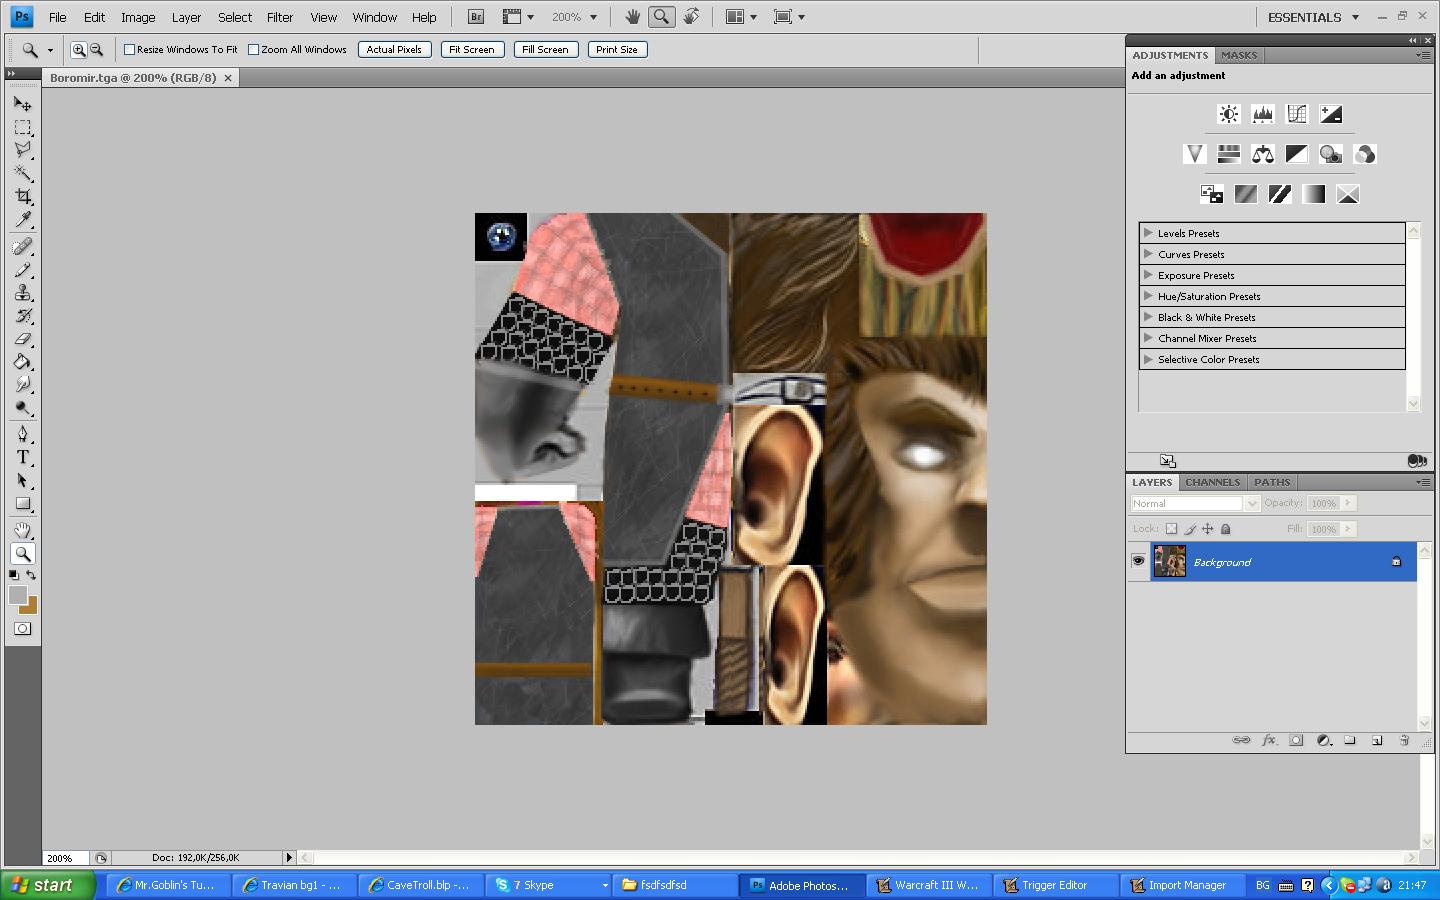Click the Fill Screen button
Image resolution: width=1440 pixels, height=900 pixels.
click(x=545, y=49)
